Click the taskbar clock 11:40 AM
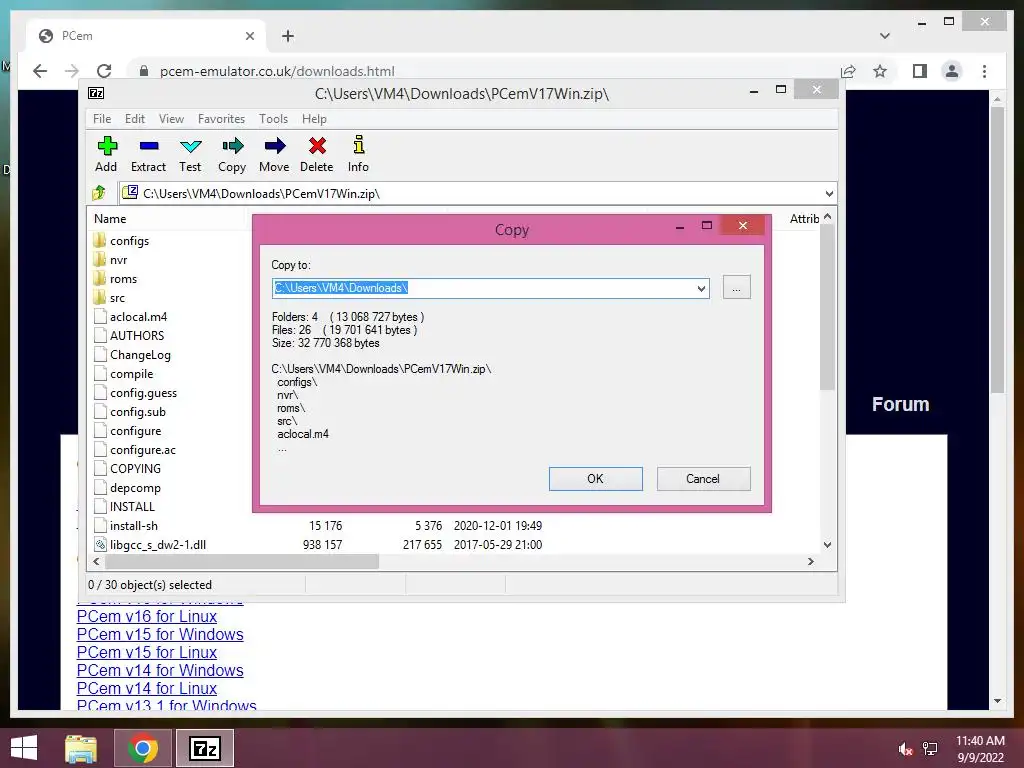Viewport: 1024px width, 768px height. click(980, 741)
